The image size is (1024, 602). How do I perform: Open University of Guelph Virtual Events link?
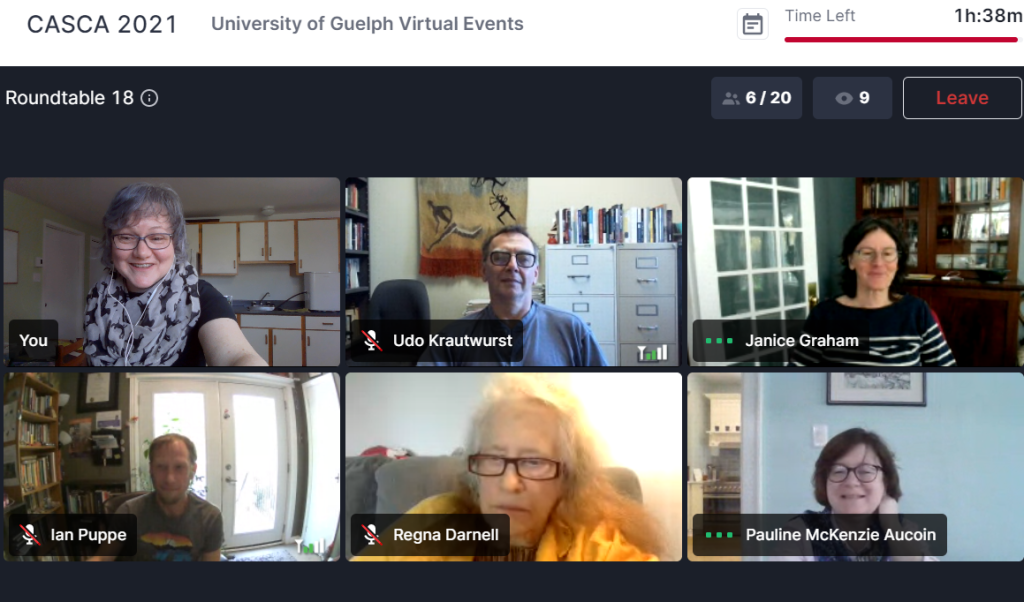(x=367, y=24)
